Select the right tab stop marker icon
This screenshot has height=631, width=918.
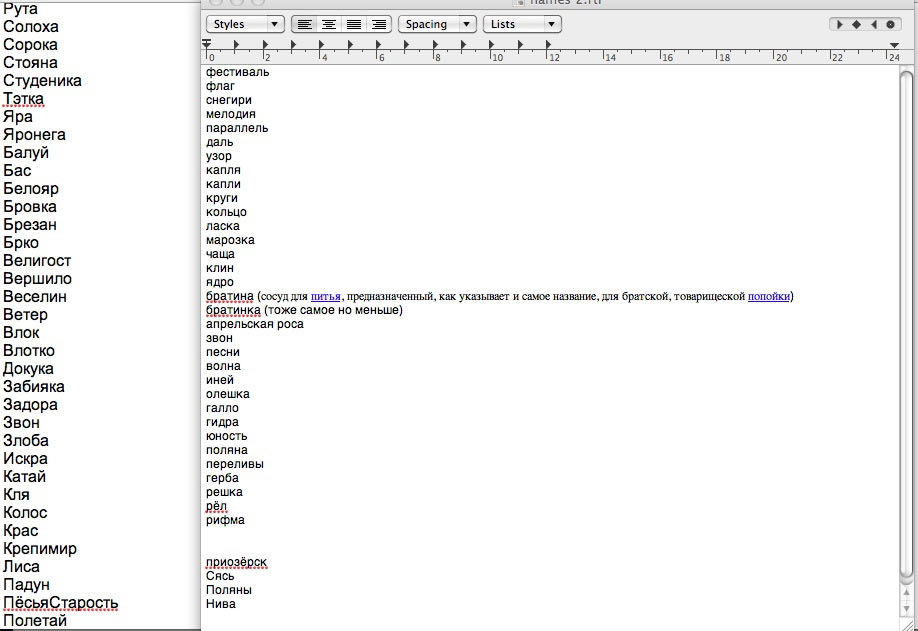click(x=873, y=24)
